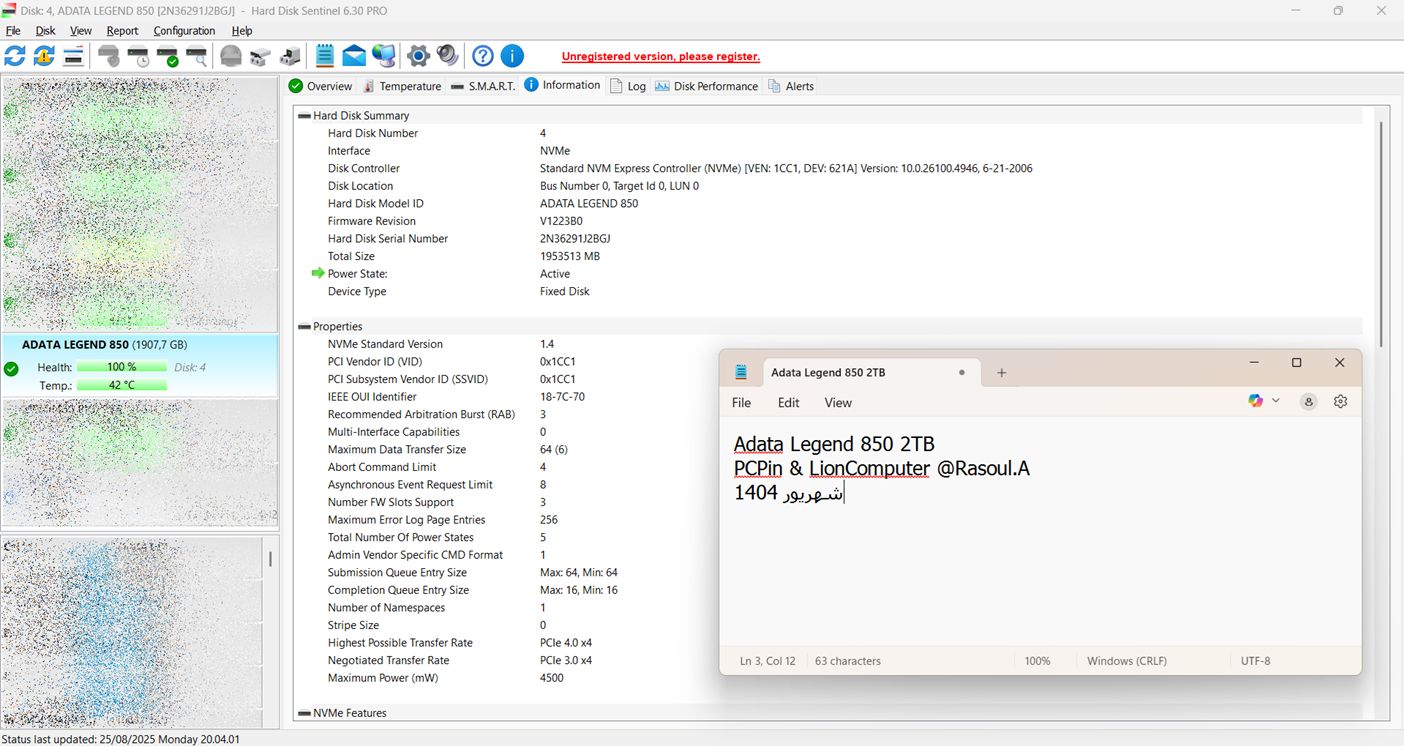Click the Unregistered version, please register link

(661, 57)
